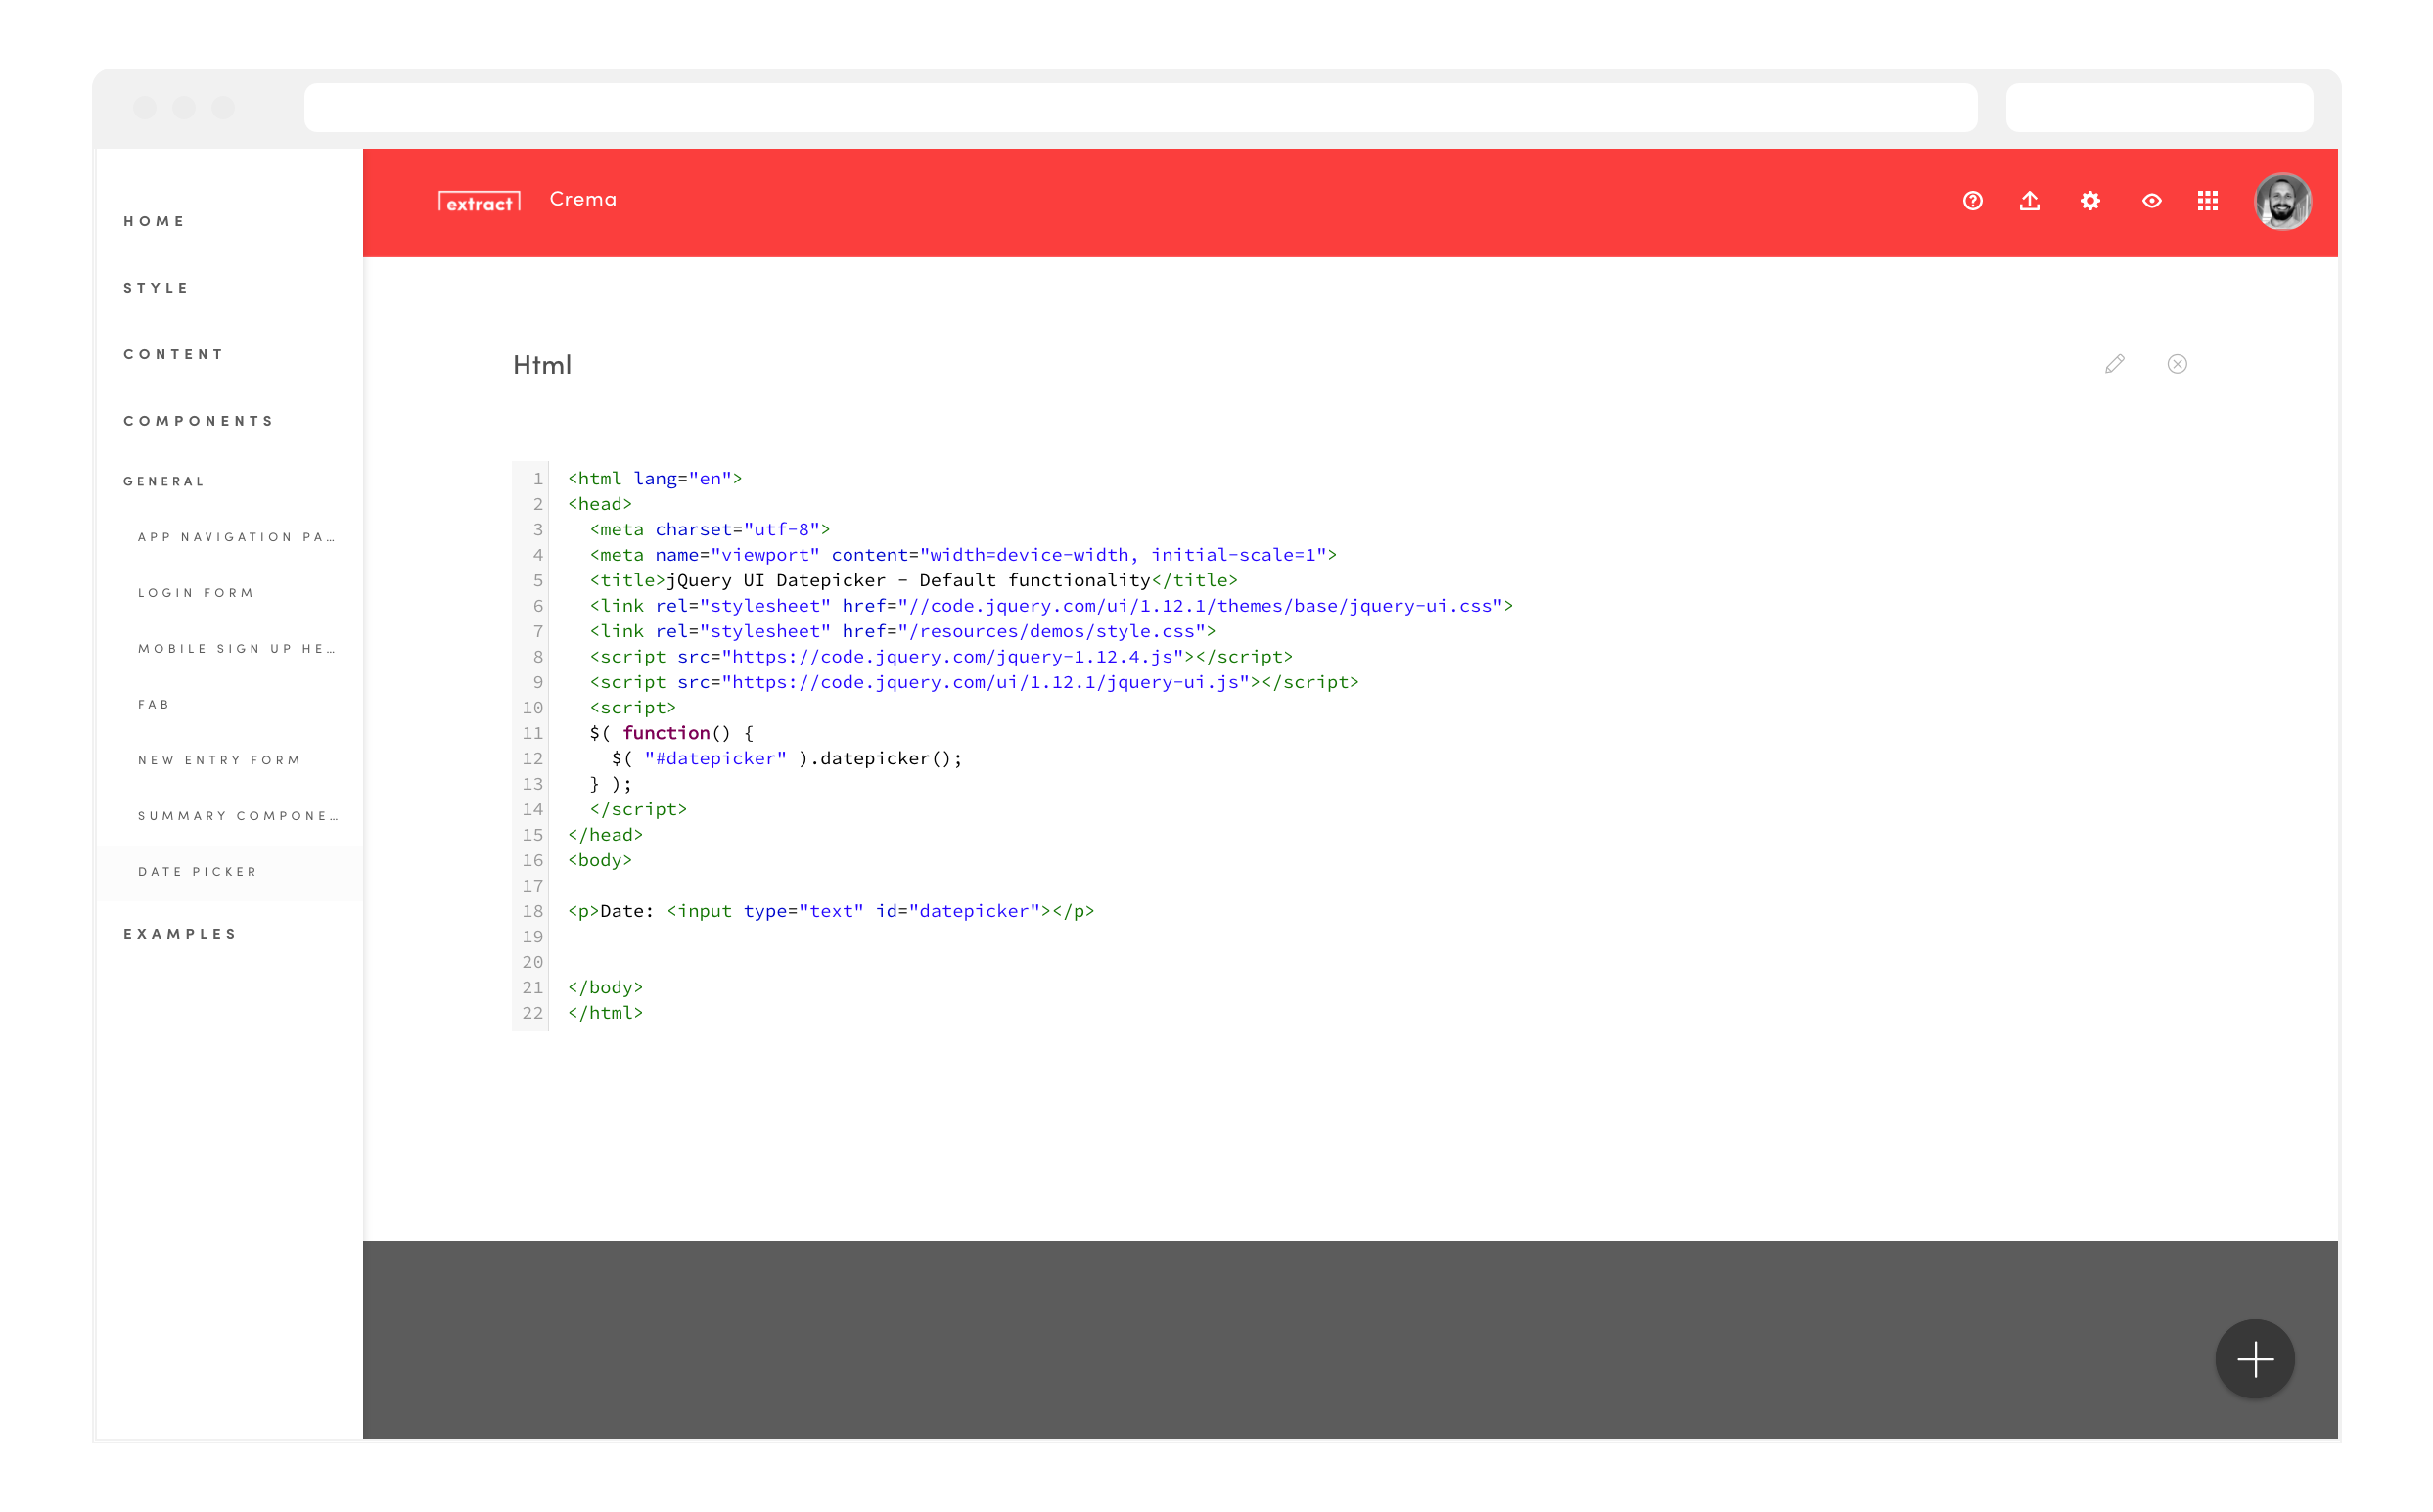Open the FAB component entry
2433x1512 pixels.
[x=154, y=705]
